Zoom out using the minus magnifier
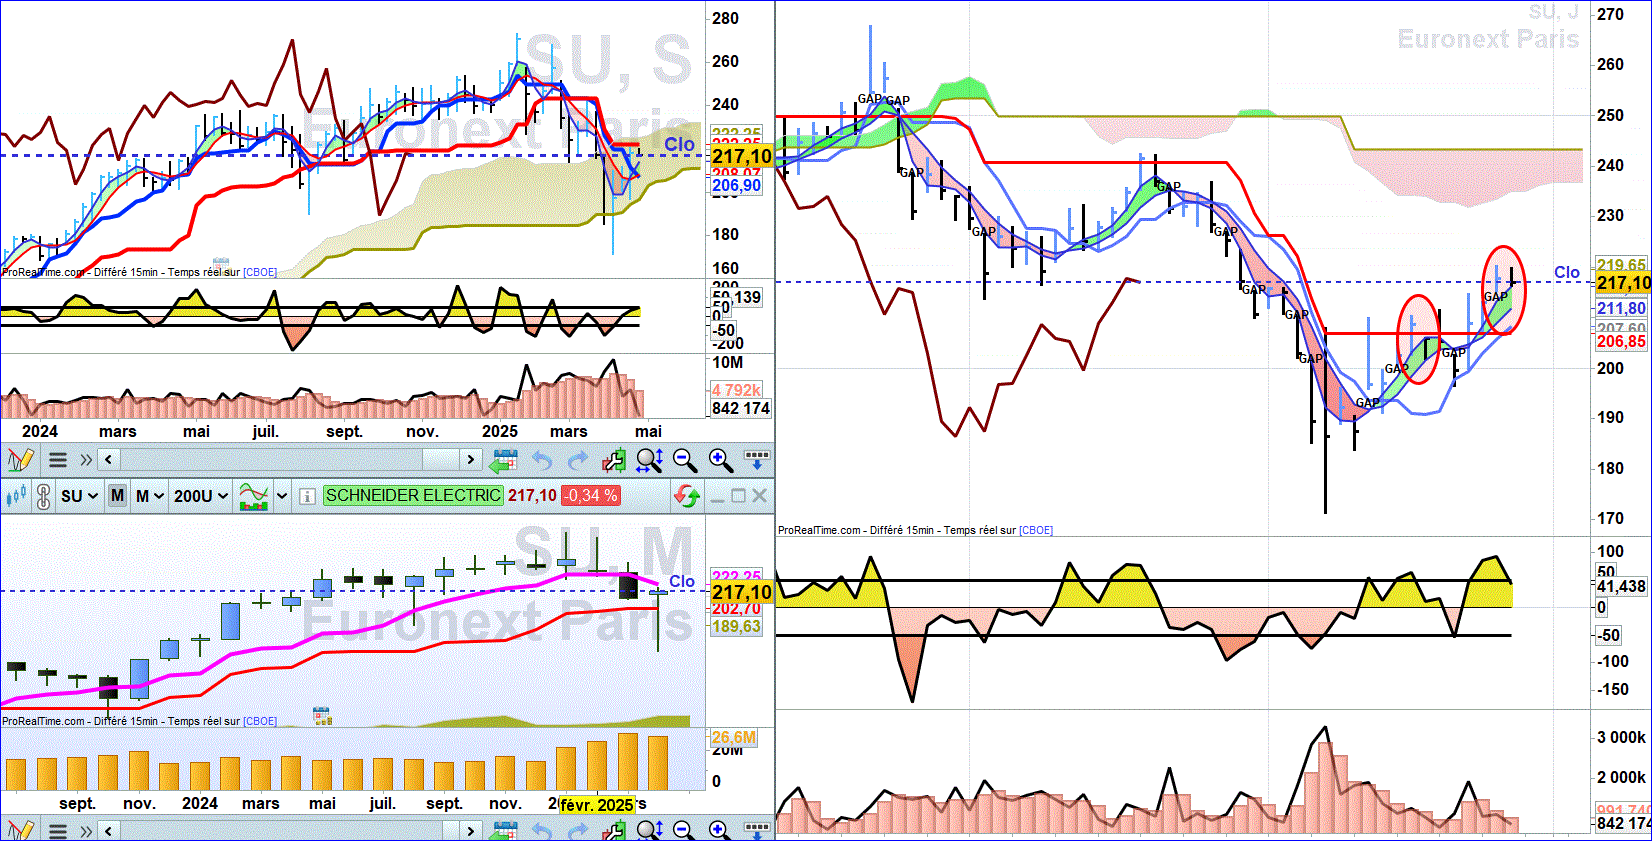 685,460
